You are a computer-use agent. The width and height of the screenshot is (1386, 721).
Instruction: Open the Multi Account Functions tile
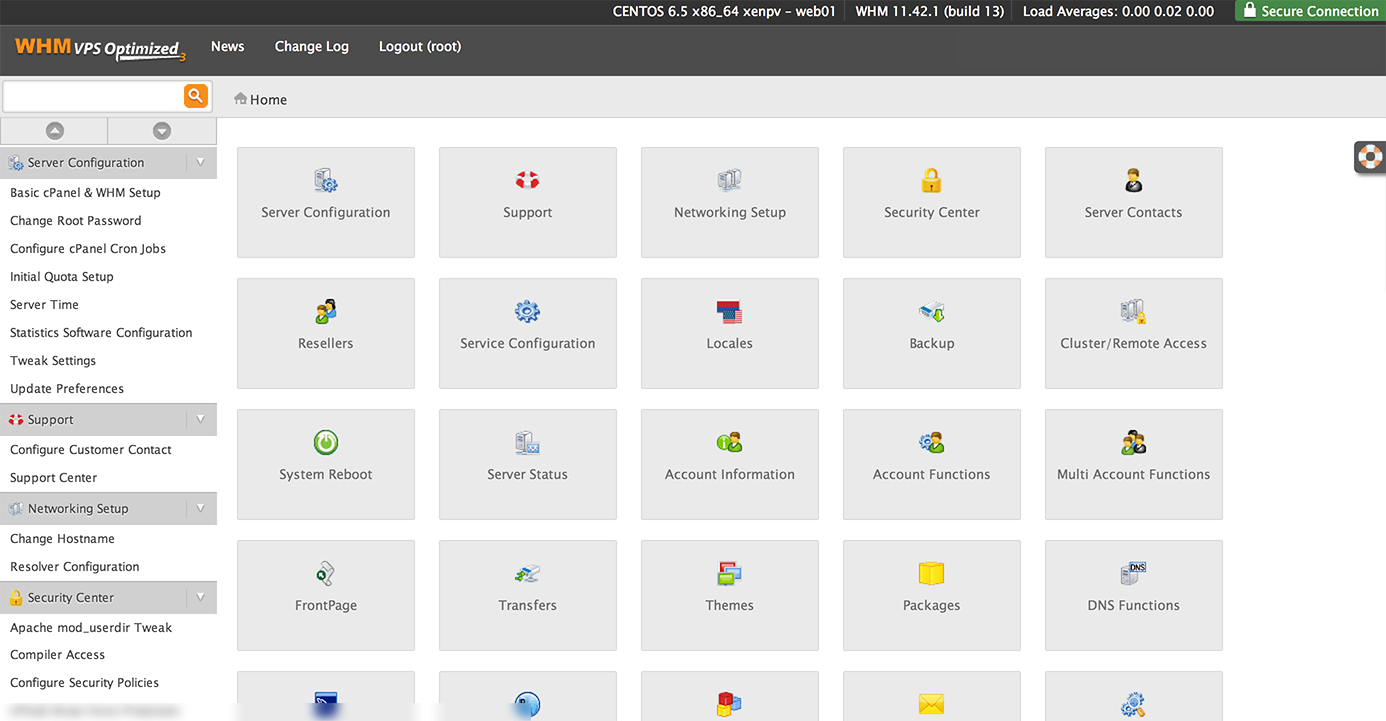click(1134, 465)
